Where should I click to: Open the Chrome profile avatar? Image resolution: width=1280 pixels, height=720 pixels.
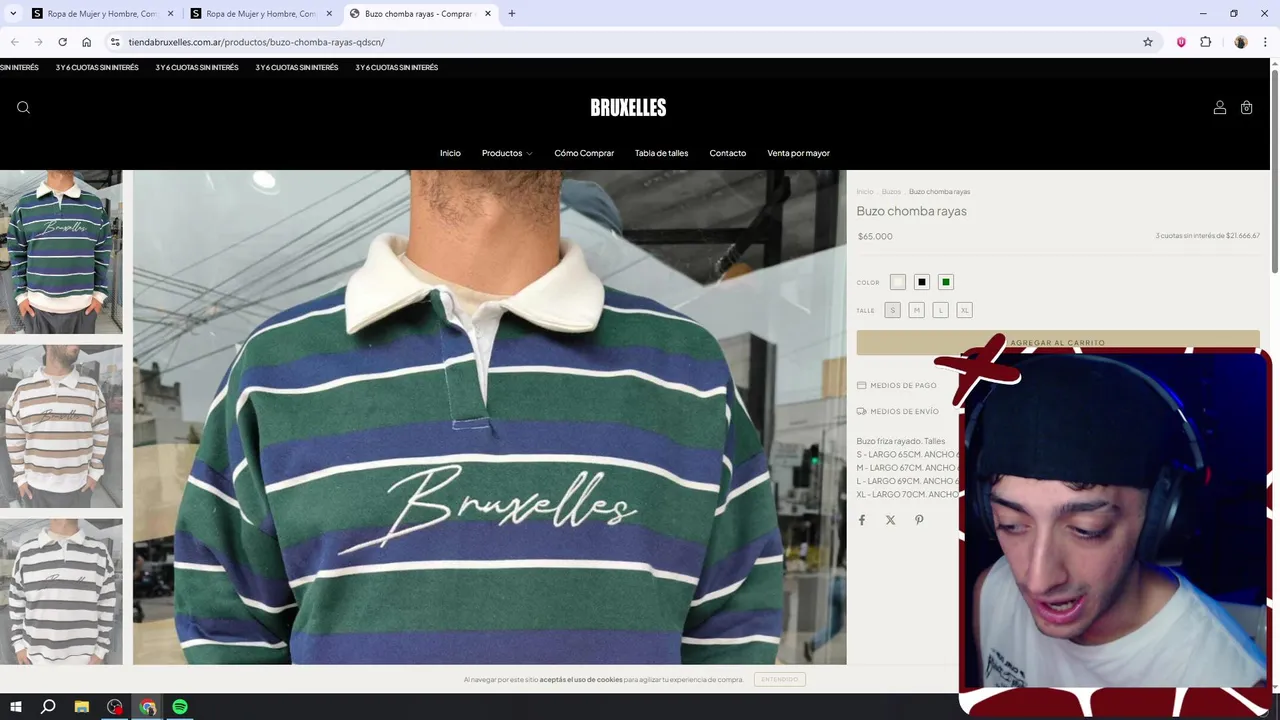pyautogui.click(x=1241, y=42)
